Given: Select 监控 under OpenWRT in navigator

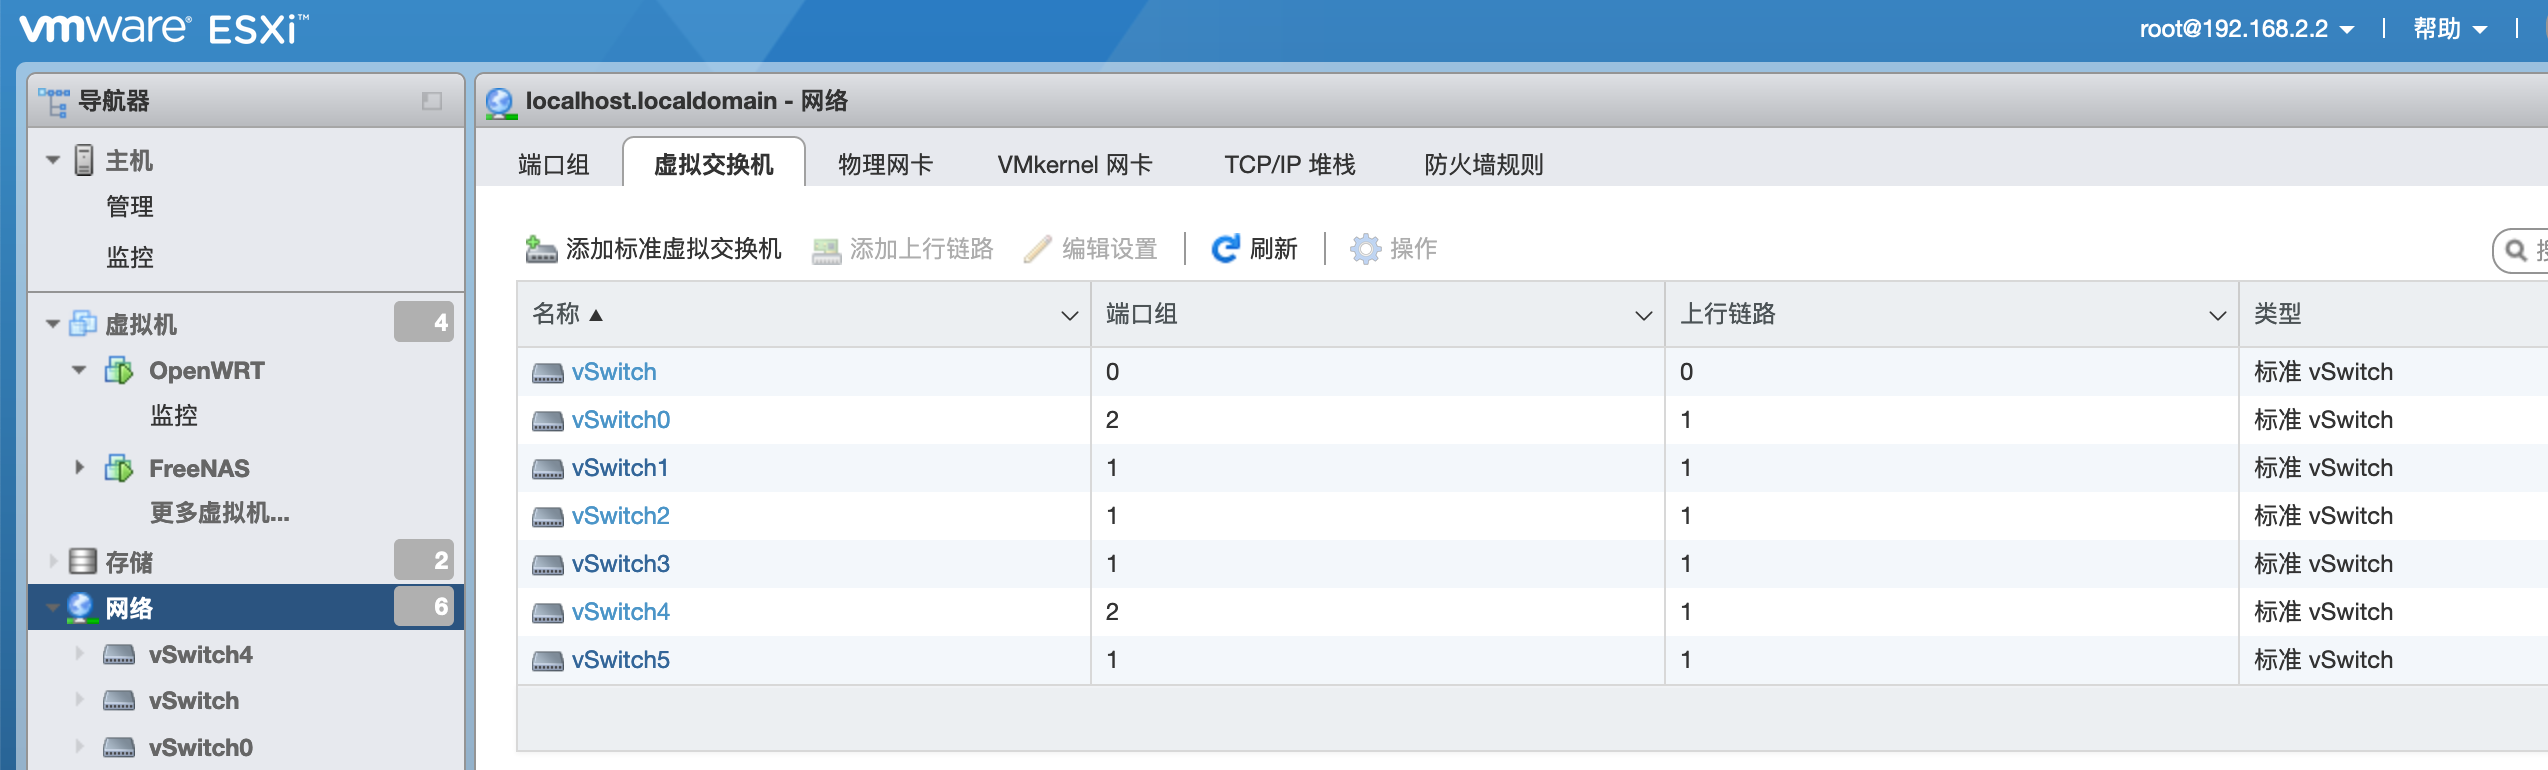Looking at the screenshot, I should [x=174, y=416].
